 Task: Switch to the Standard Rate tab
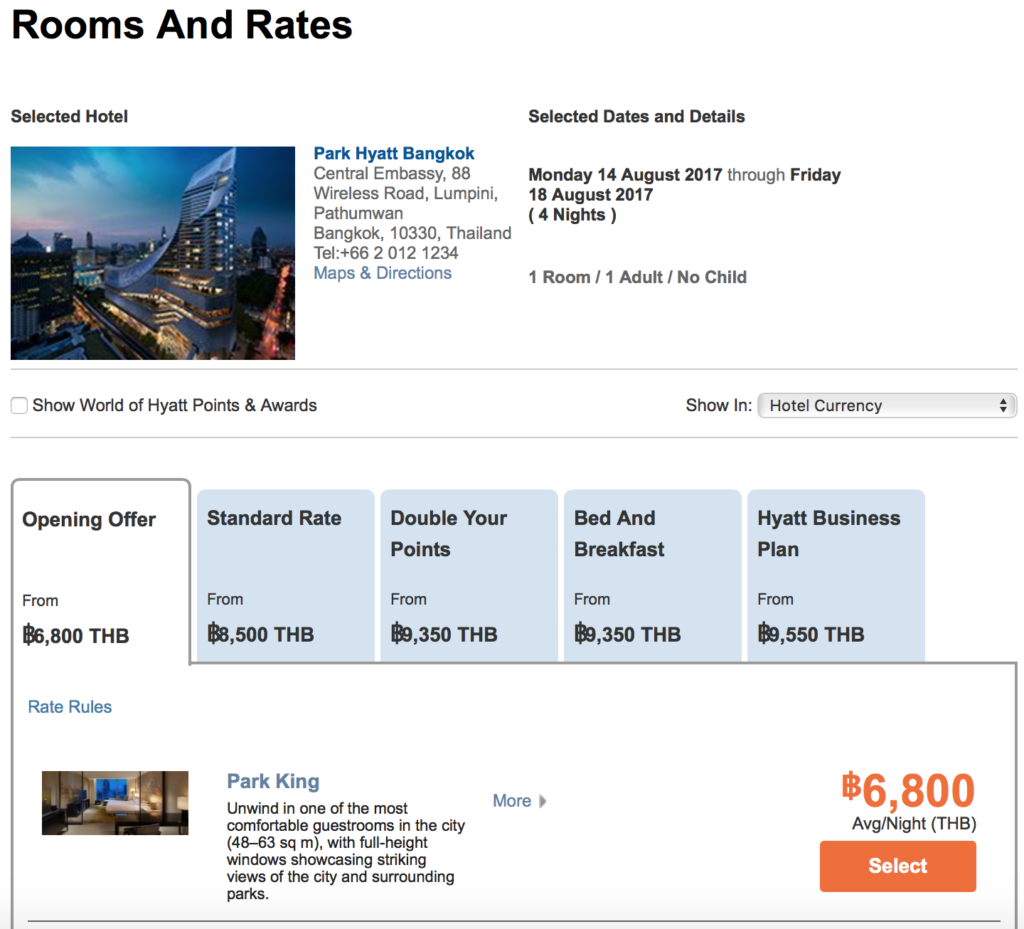285,570
